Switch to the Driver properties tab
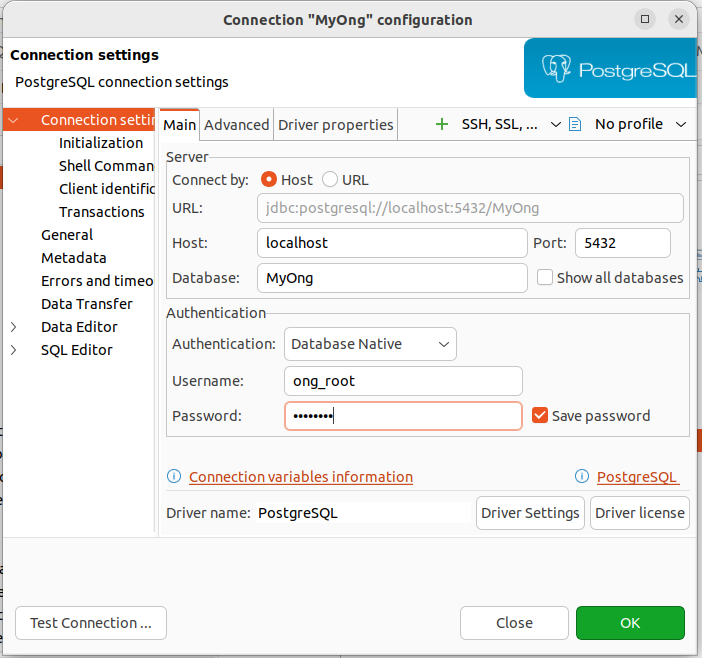 tap(336, 125)
